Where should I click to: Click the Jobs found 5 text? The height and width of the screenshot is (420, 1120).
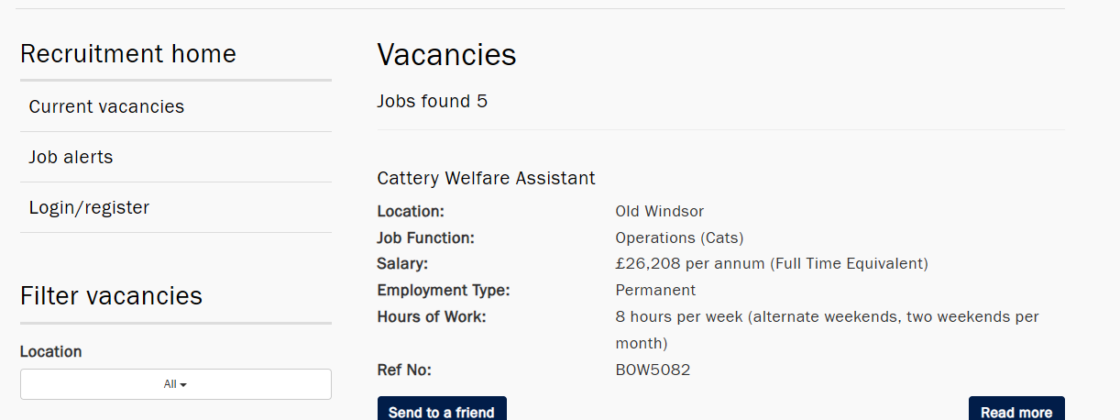(x=432, y=102)
